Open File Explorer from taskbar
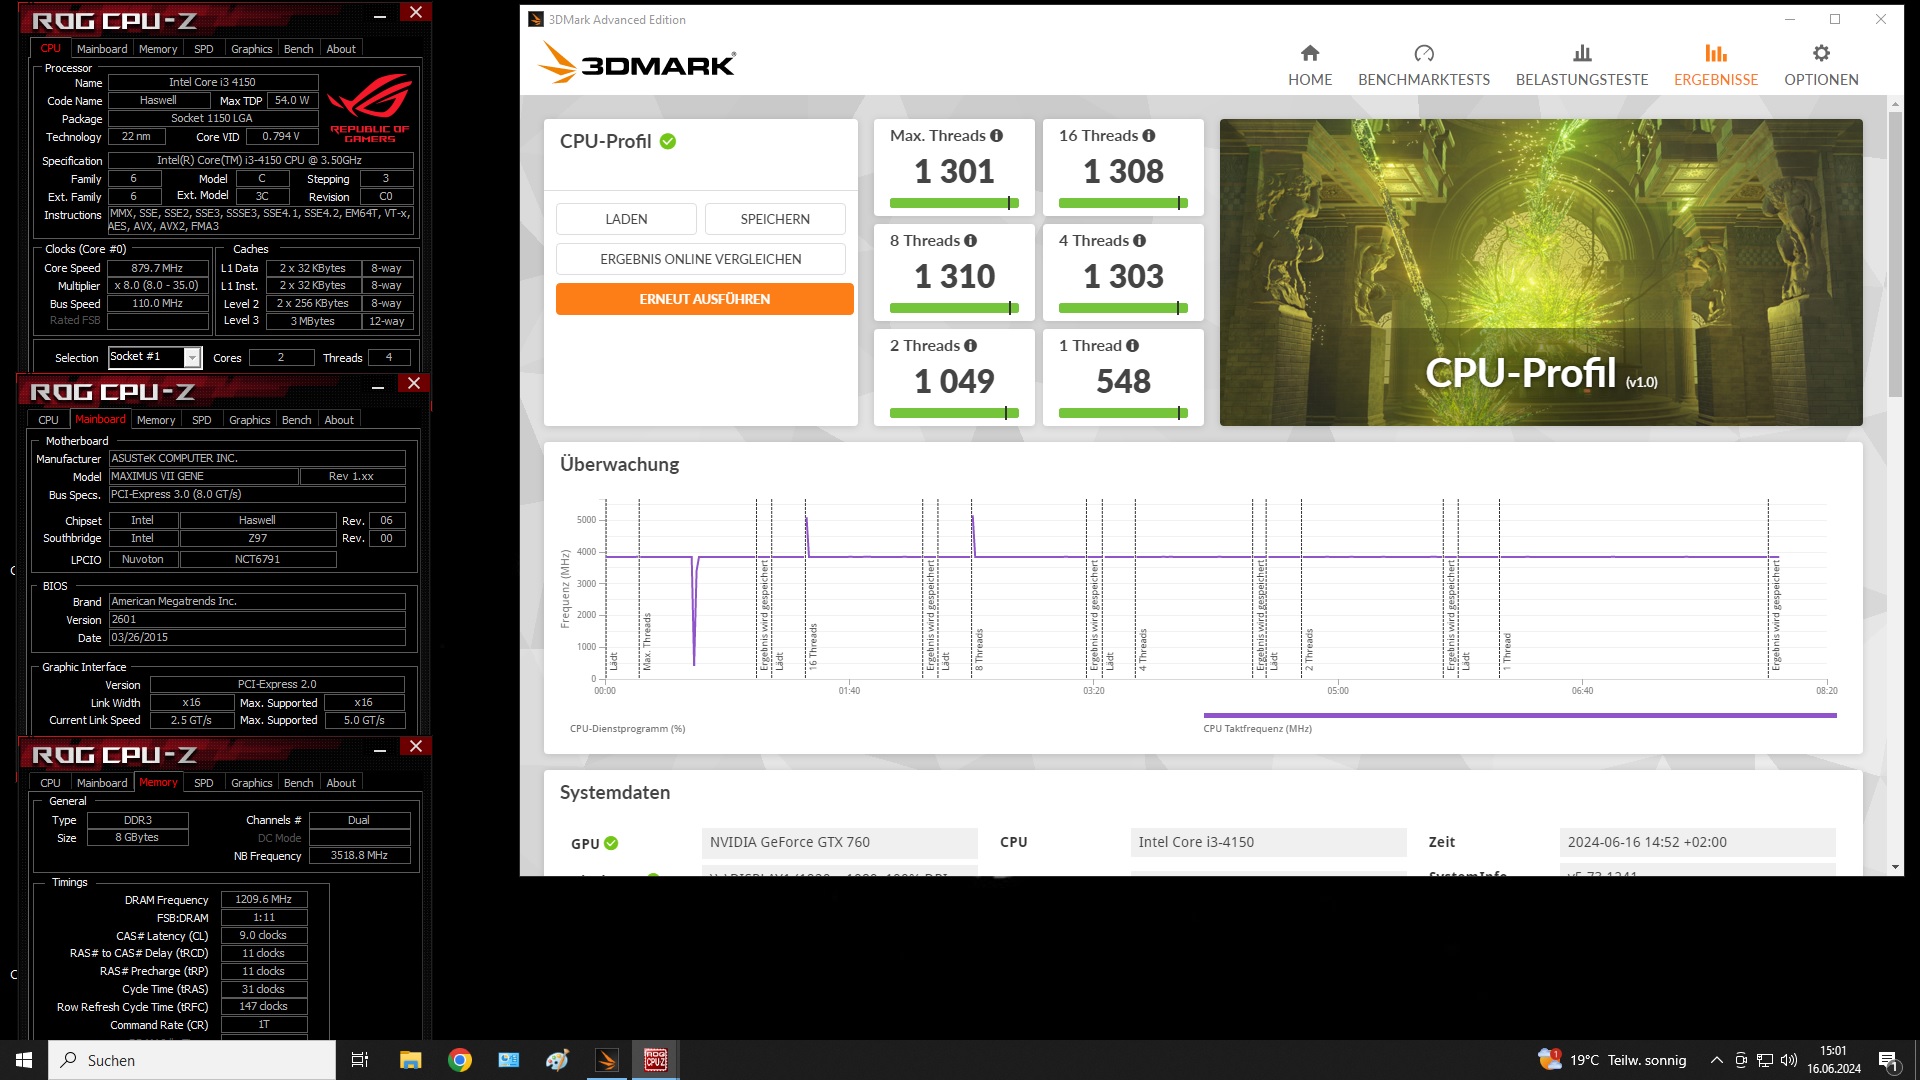This screenshot has width=1920, height=1080. [x=410, y=1060]
